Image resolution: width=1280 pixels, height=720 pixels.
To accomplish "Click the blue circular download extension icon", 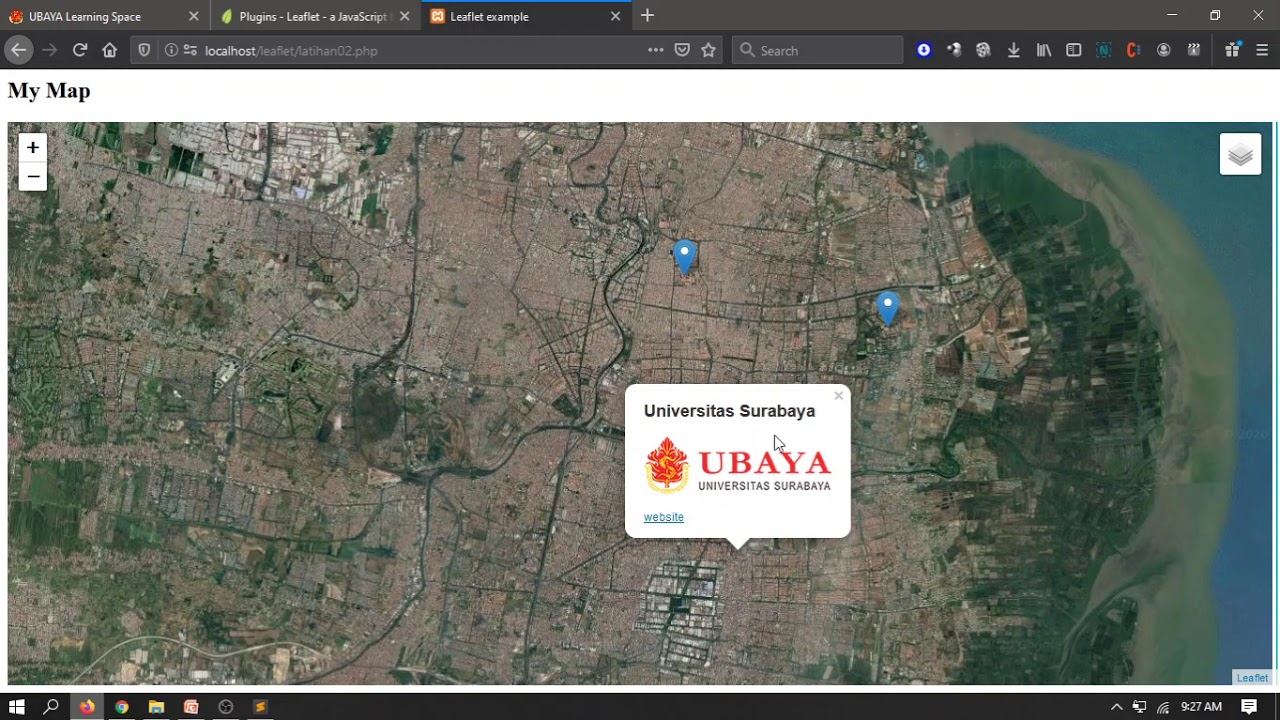I will 924,50.
